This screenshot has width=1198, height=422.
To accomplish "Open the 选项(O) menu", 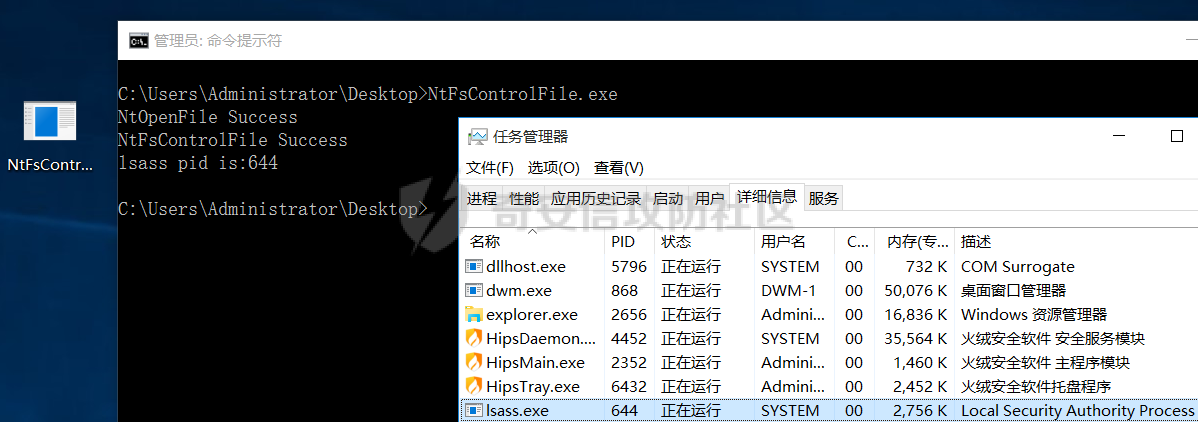I will pyautogui.click(x=553, y=168).
